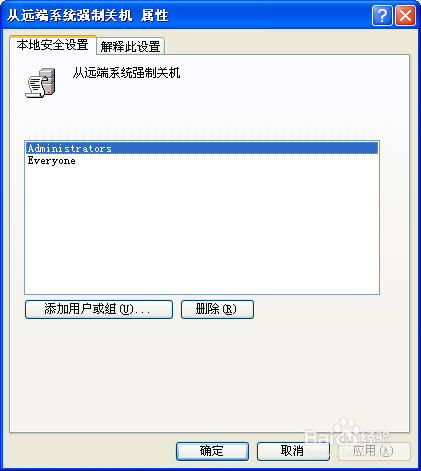Switch to the 本地安全设置 tab
This screenshot has height=471, width=421.
tap(53, 45)
